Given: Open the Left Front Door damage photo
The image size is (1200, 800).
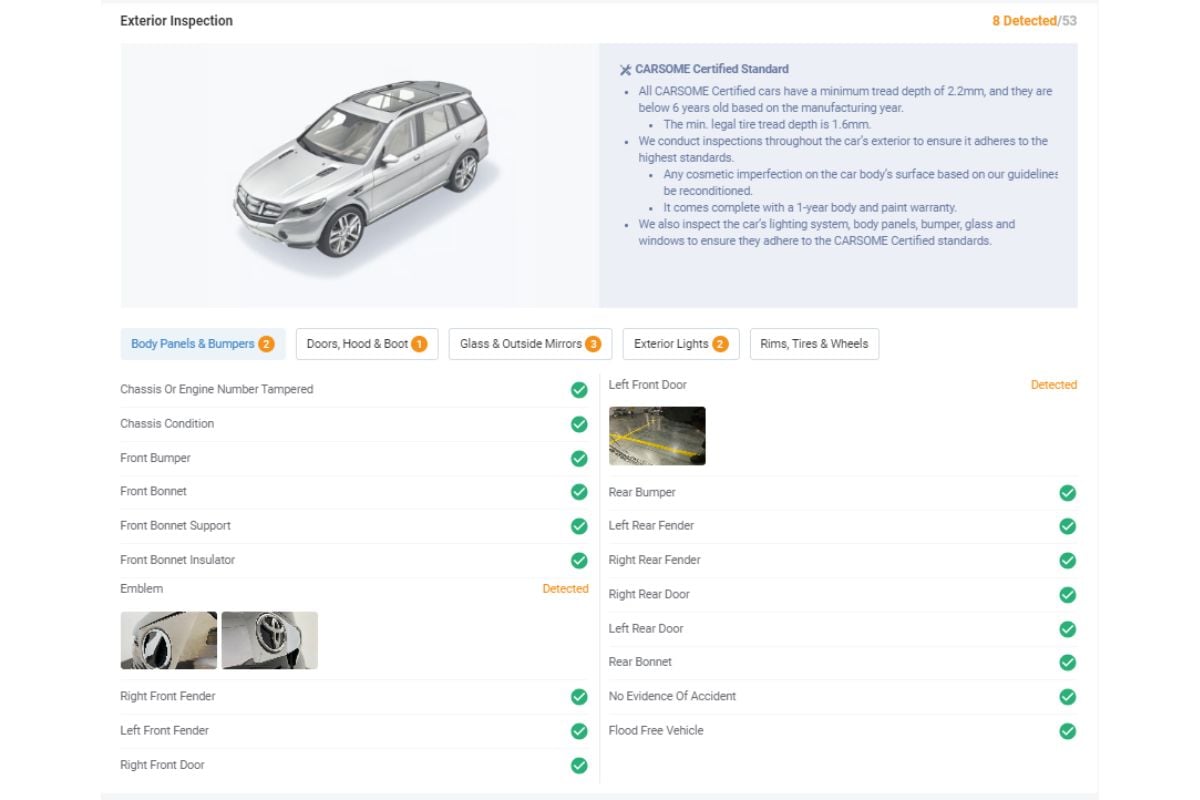Looking at the screenshot, I should 657,435.
